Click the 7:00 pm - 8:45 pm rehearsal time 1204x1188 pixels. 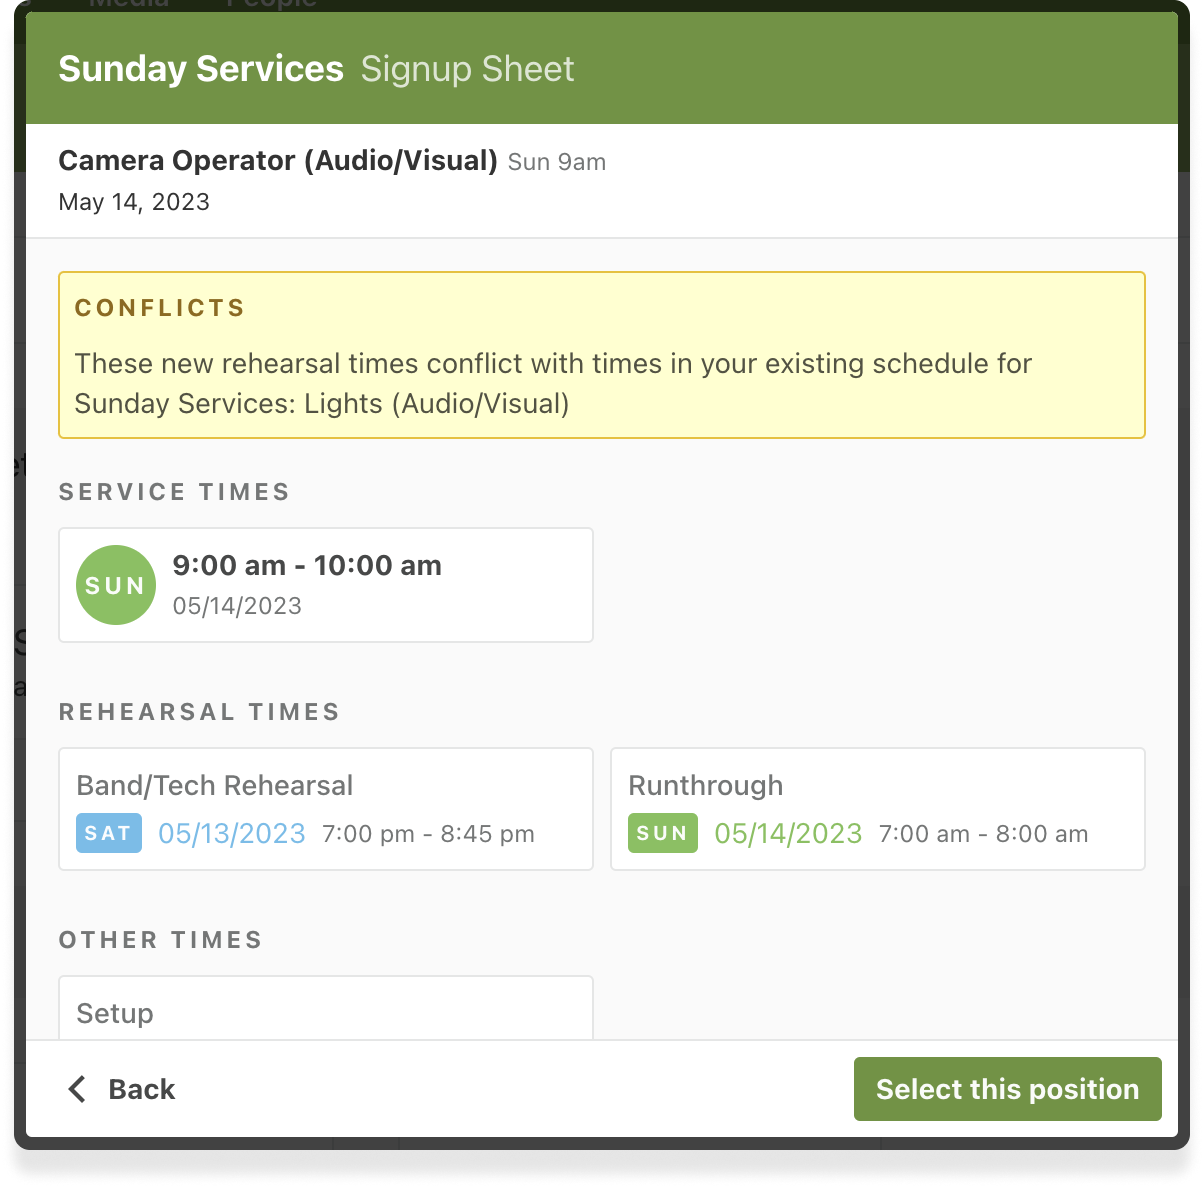(x=428, y=834)
